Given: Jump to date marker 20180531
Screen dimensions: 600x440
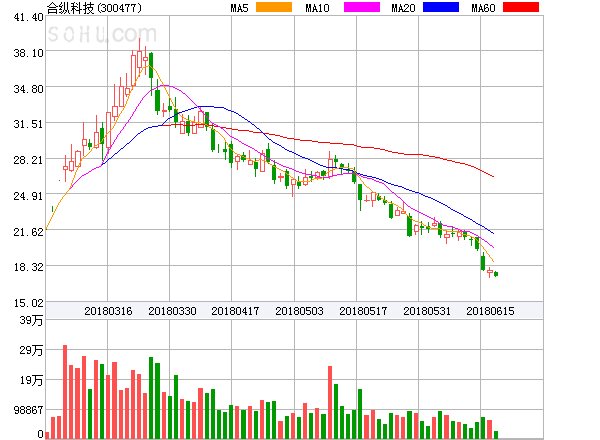Looking at the screenshot, I should tap(428, 311).
